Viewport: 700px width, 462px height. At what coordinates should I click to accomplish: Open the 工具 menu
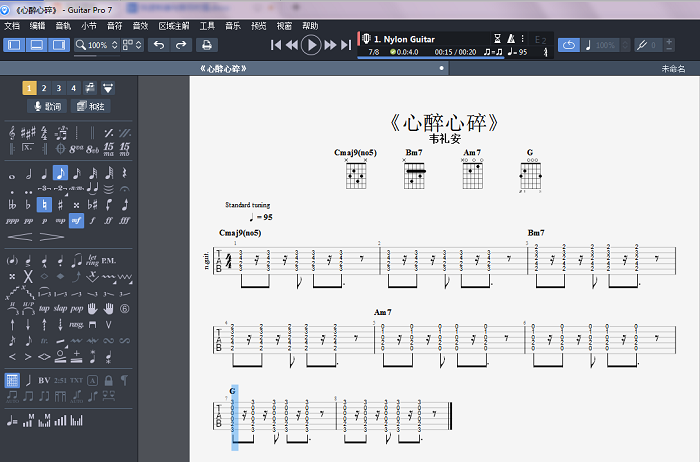click(207, 25)
